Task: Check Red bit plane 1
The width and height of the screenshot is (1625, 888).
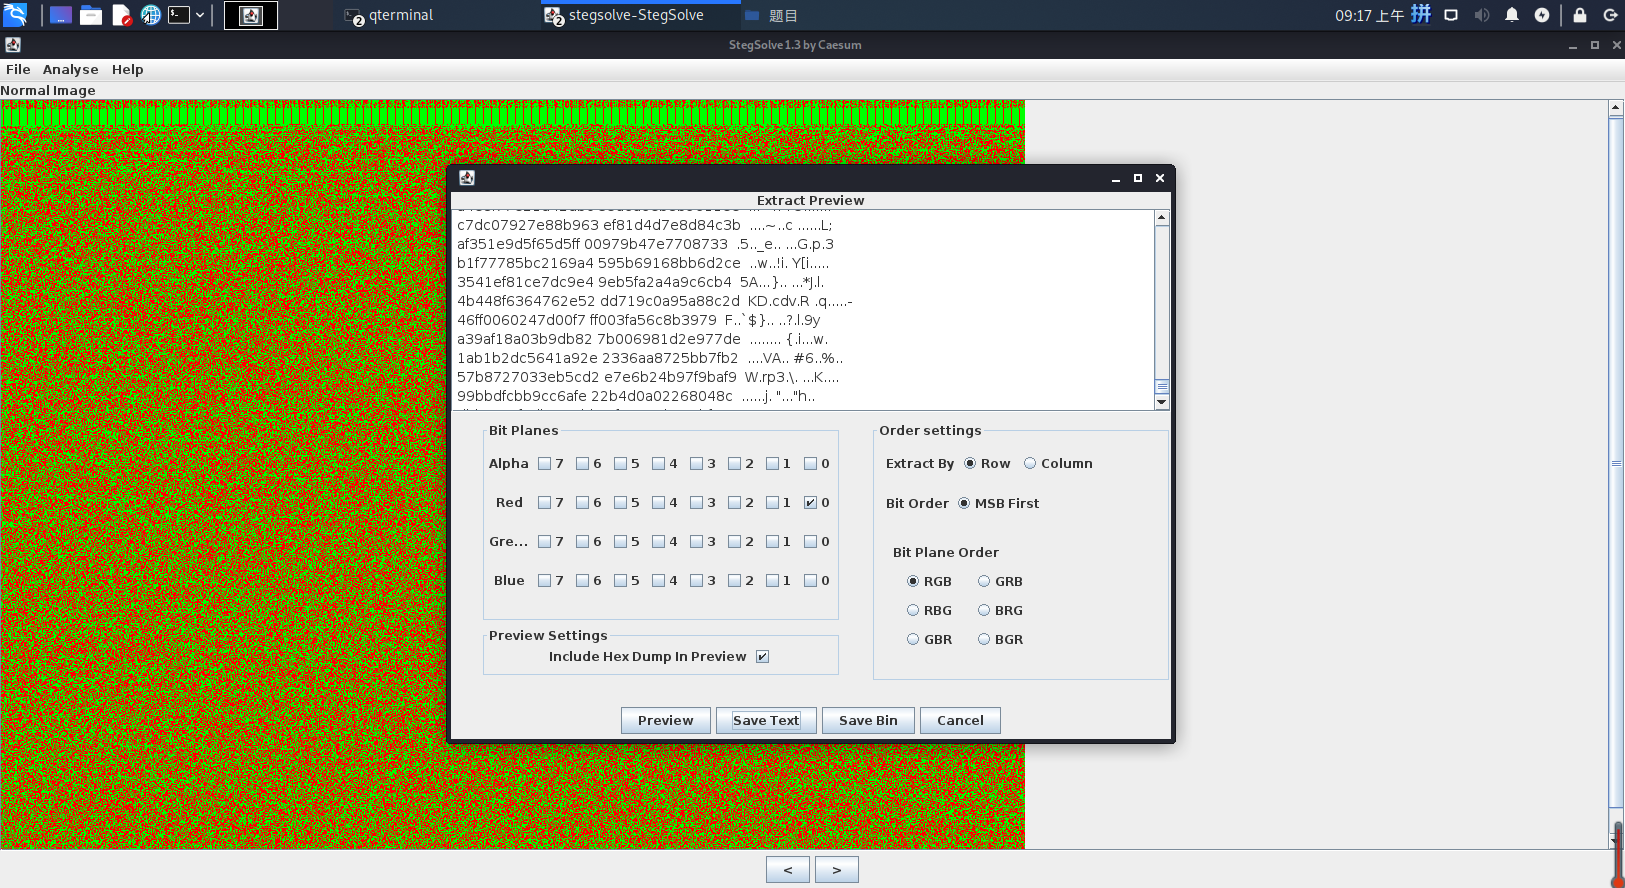Action: 773,503
